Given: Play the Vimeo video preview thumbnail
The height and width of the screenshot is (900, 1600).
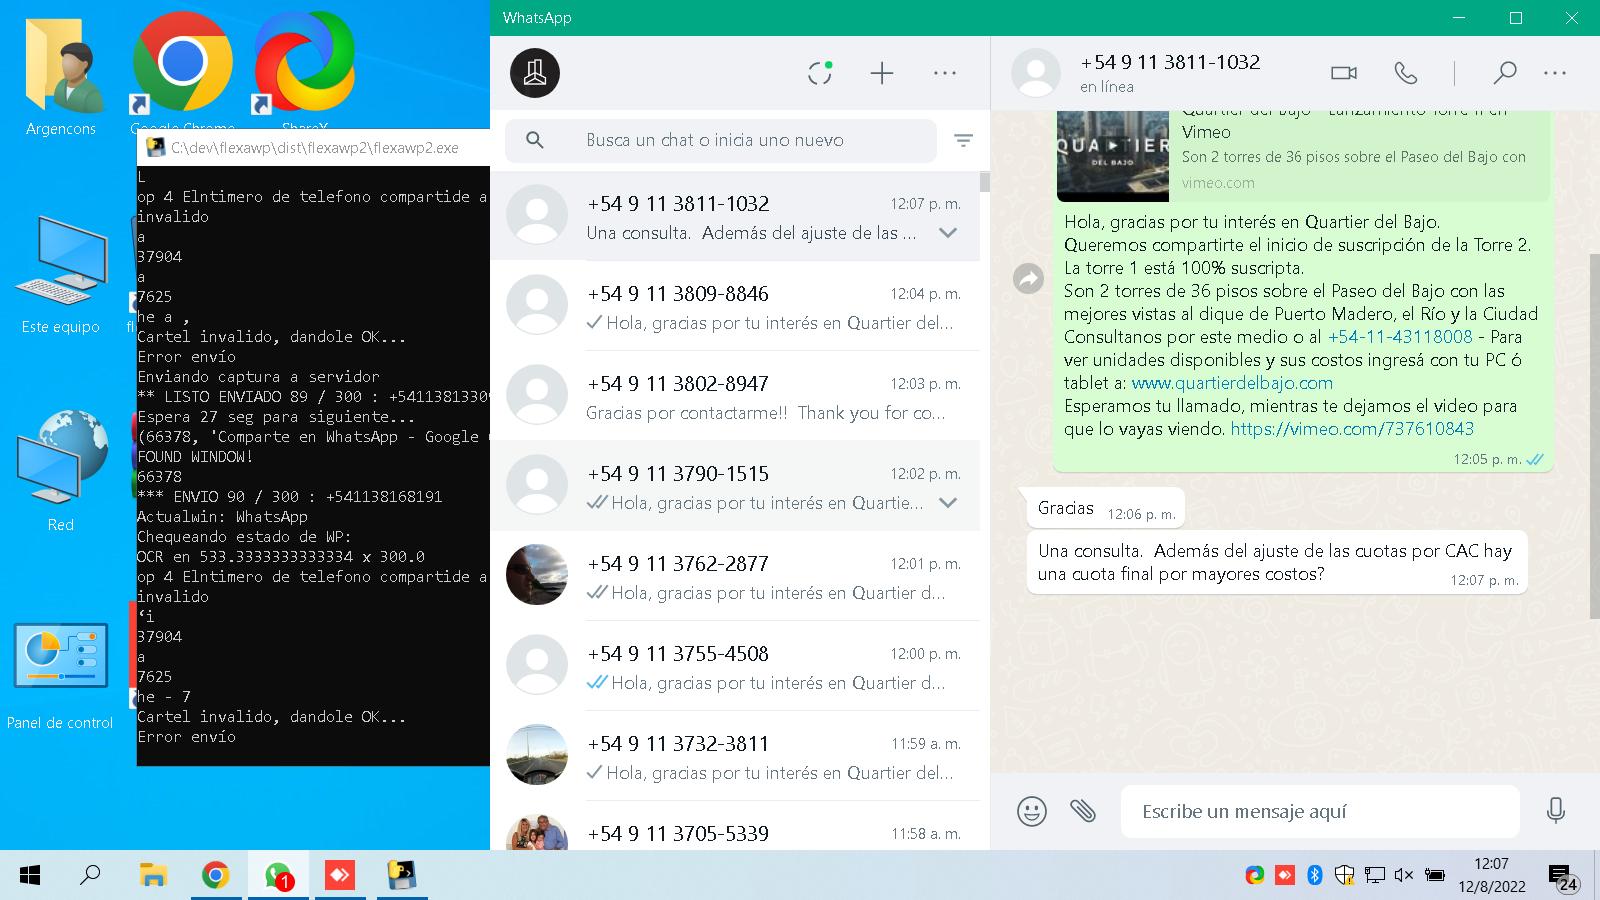Looking at the screenshot, I should click(x=1113, y=155).
